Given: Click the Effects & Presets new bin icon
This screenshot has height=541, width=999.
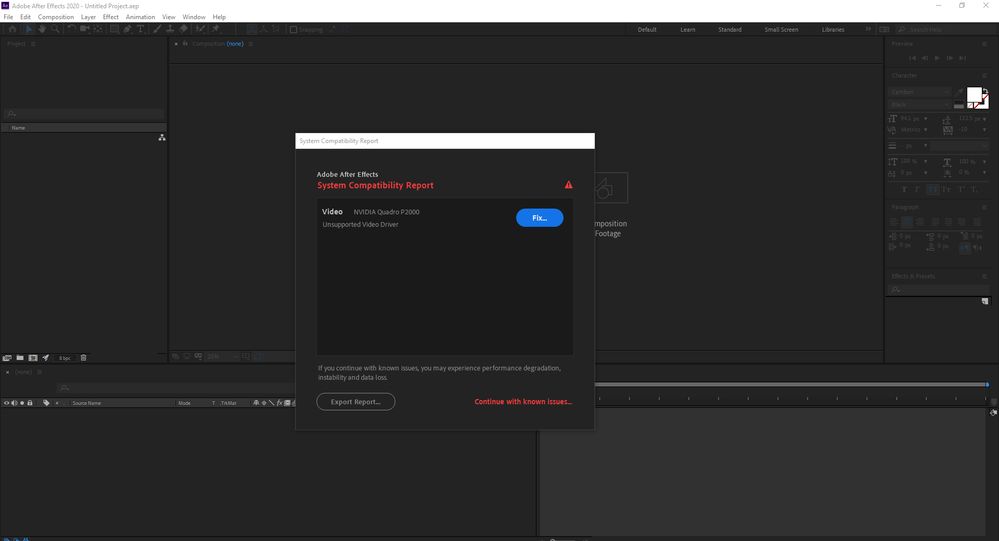Looking at the screenshot, I should click(985, 301).
